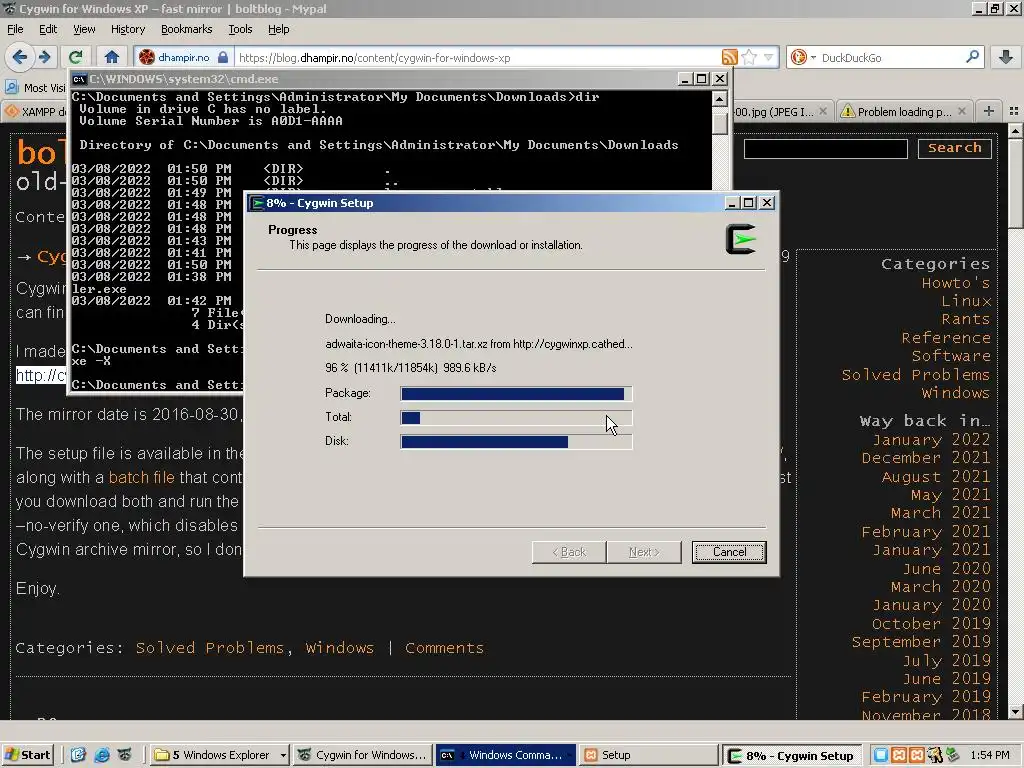
Task: Click the dhampir.no site identity icon
Action: 147,57
